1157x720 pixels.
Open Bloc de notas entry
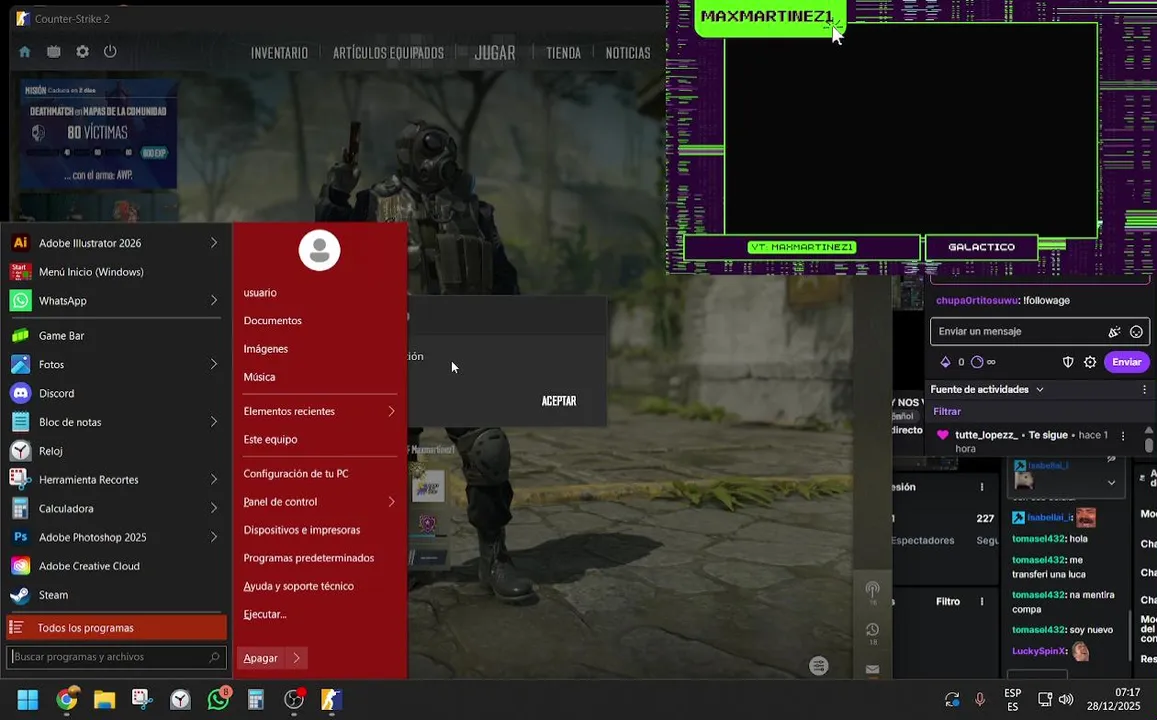114,422
